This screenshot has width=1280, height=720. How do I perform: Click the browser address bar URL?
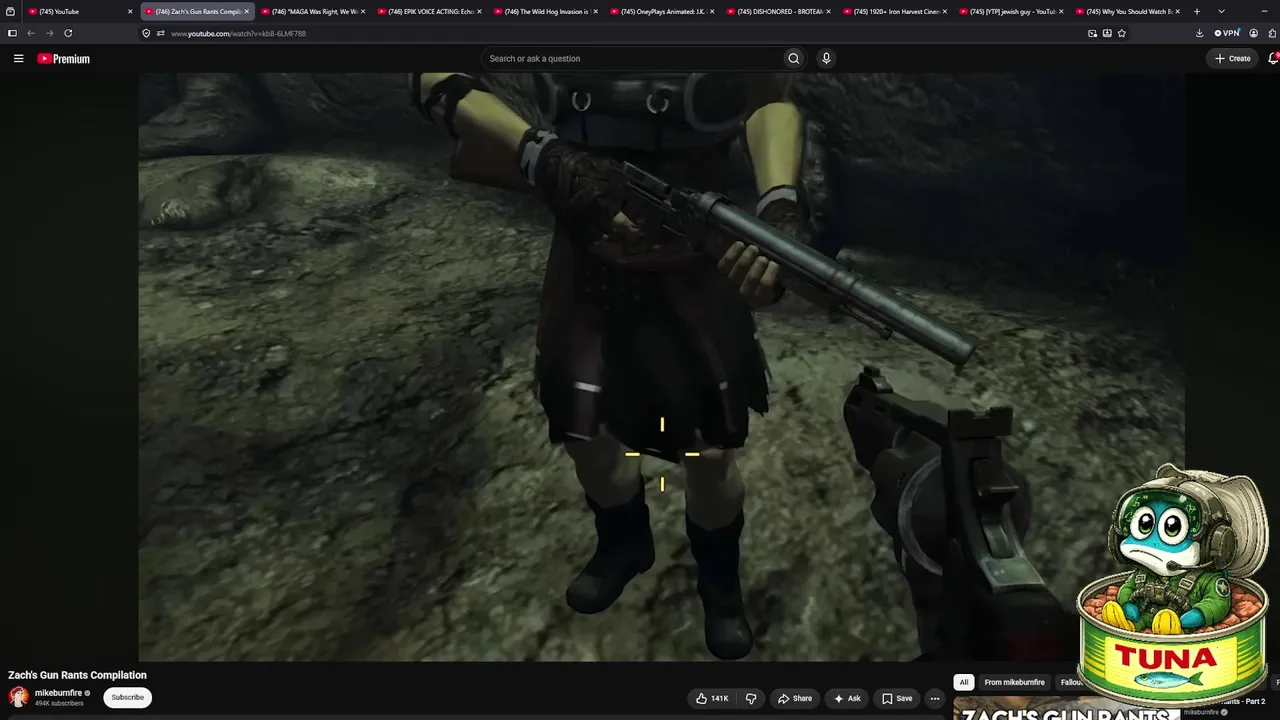click(x=238, y=33)
